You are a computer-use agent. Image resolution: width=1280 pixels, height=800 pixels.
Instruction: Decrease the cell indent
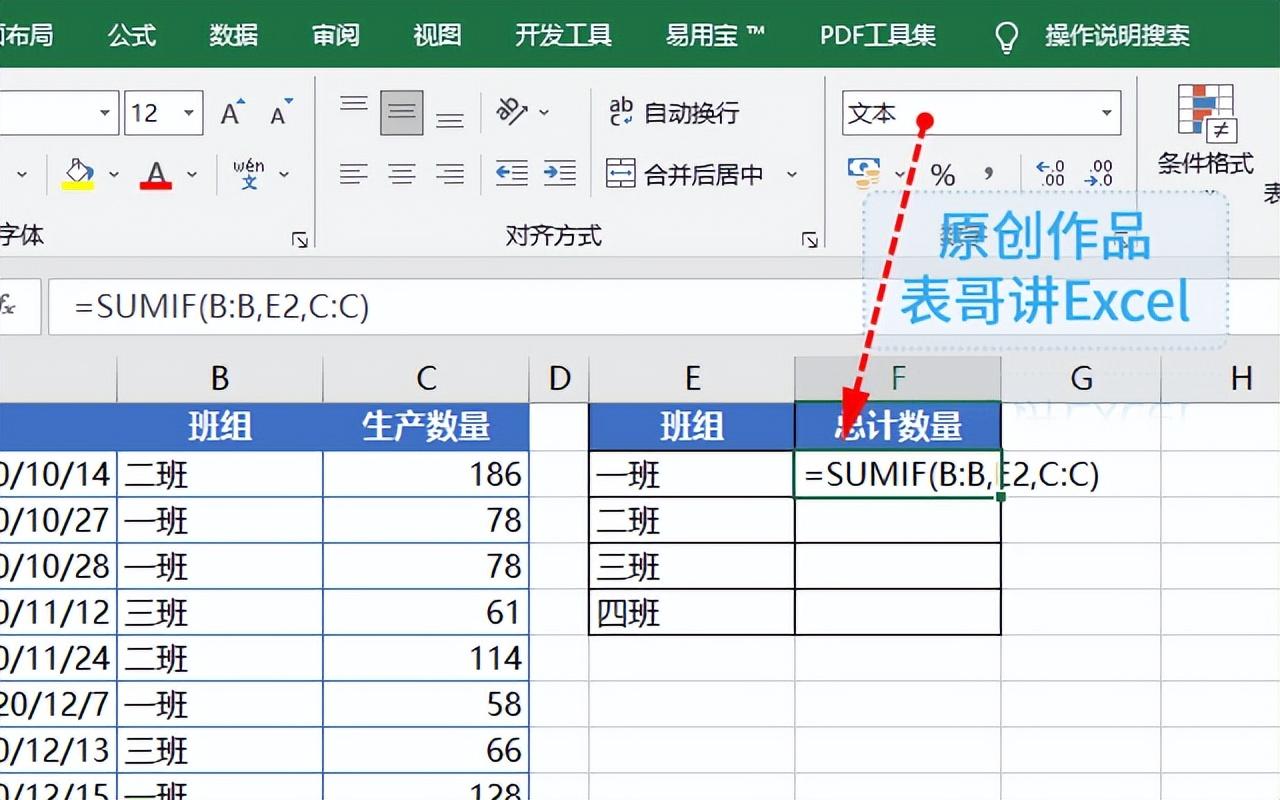coord(512,174)
